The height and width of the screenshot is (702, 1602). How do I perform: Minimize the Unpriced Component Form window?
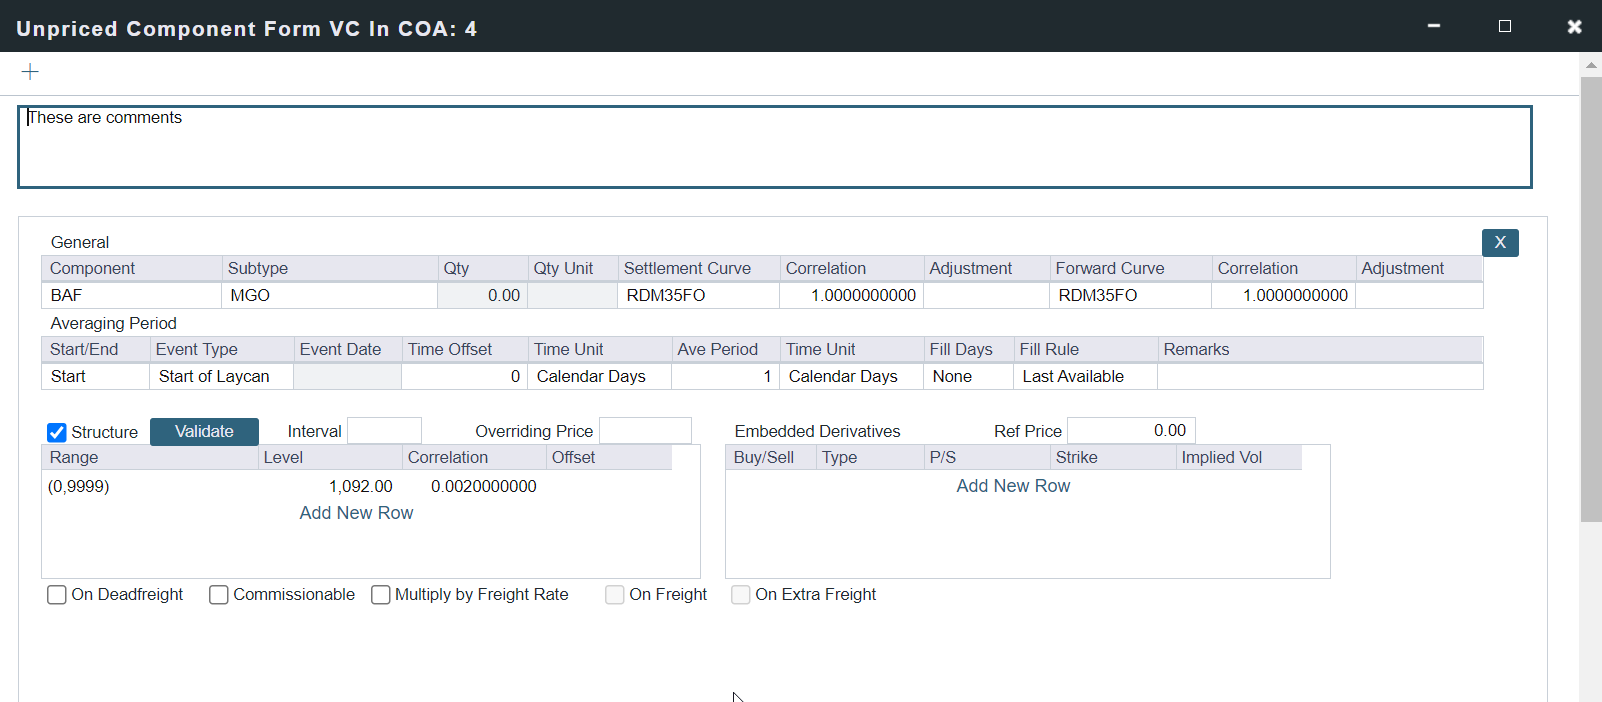[x=1433, y=26]
